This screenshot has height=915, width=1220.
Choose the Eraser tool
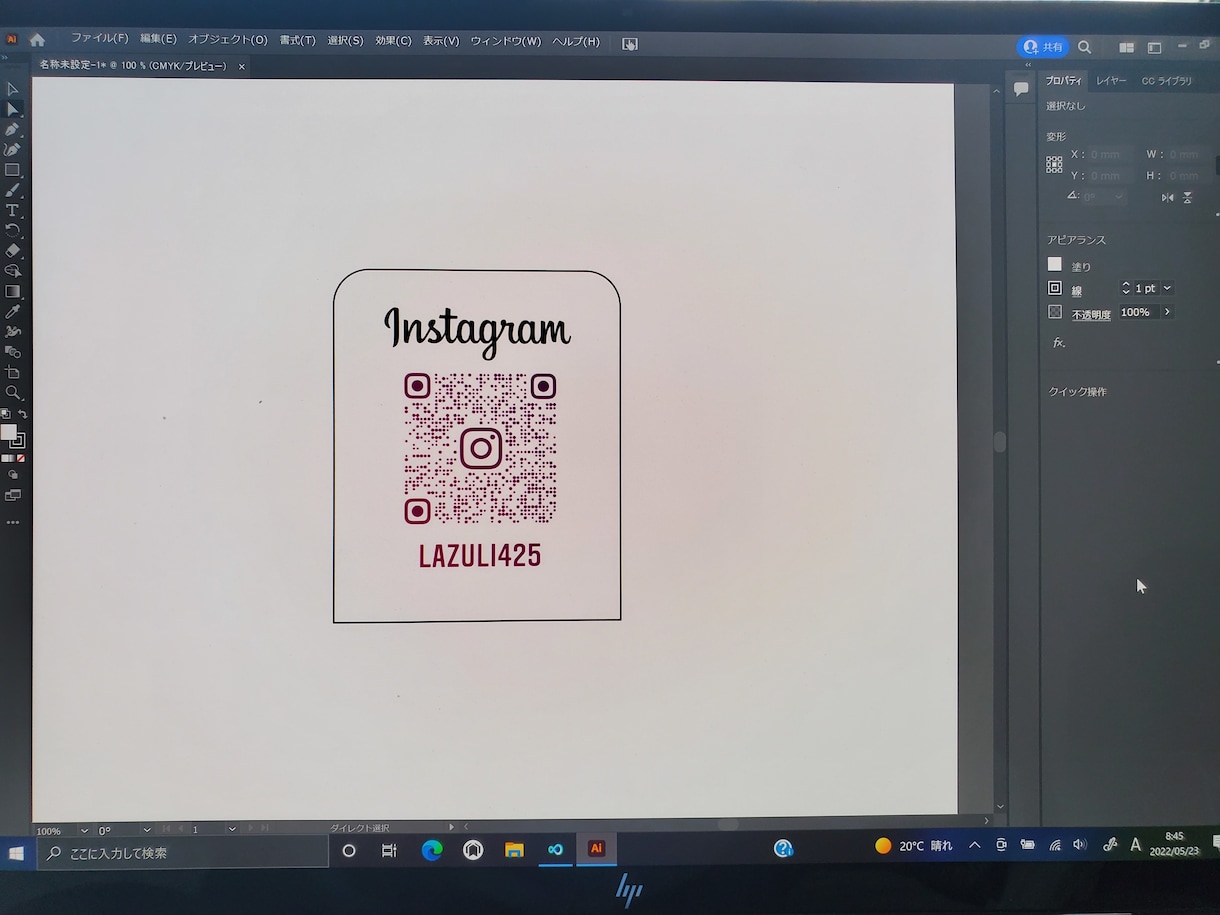click(x=12, y=250)
